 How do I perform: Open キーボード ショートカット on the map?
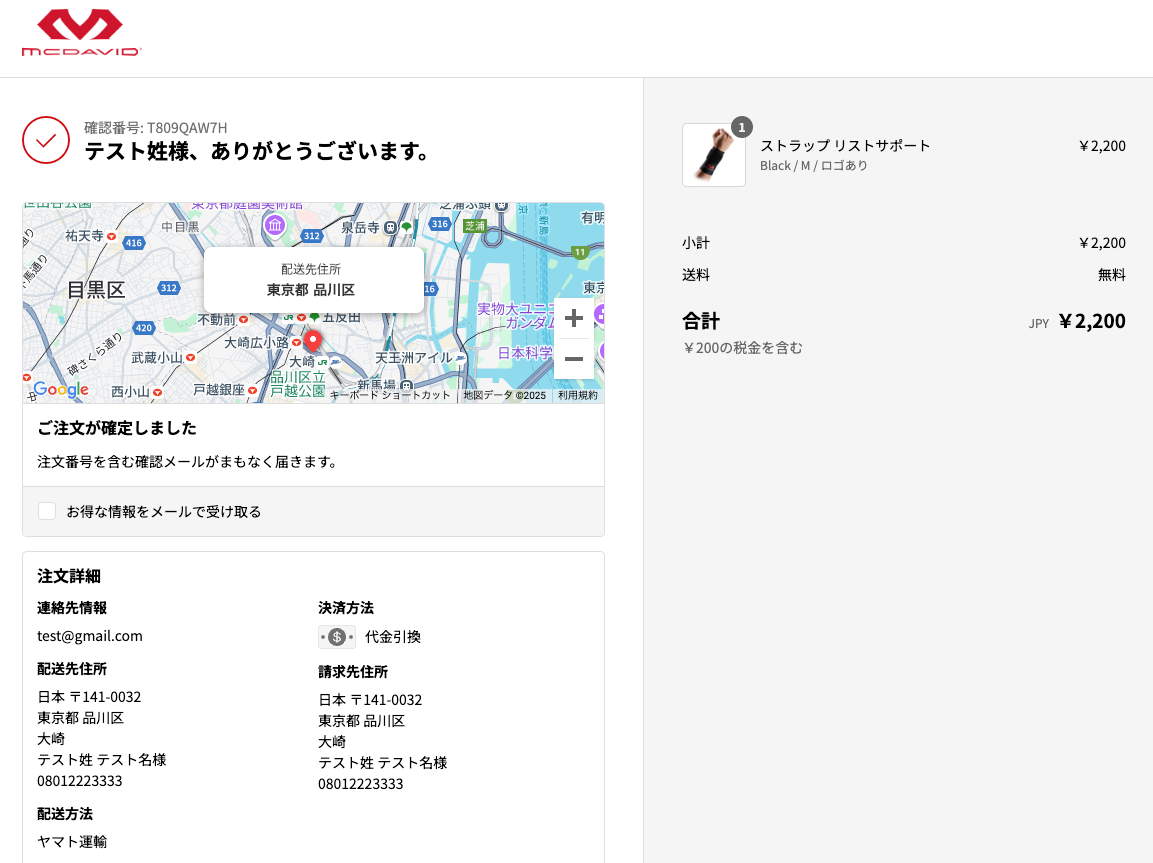tap(392, 395)
